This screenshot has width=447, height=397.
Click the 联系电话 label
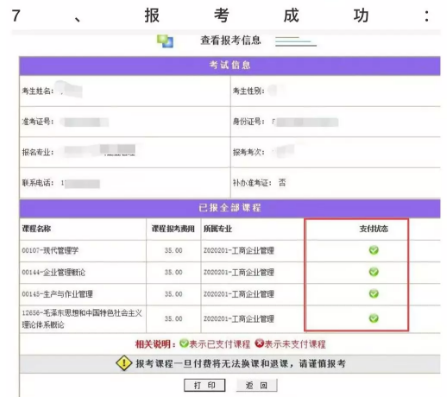click(37, 183)
